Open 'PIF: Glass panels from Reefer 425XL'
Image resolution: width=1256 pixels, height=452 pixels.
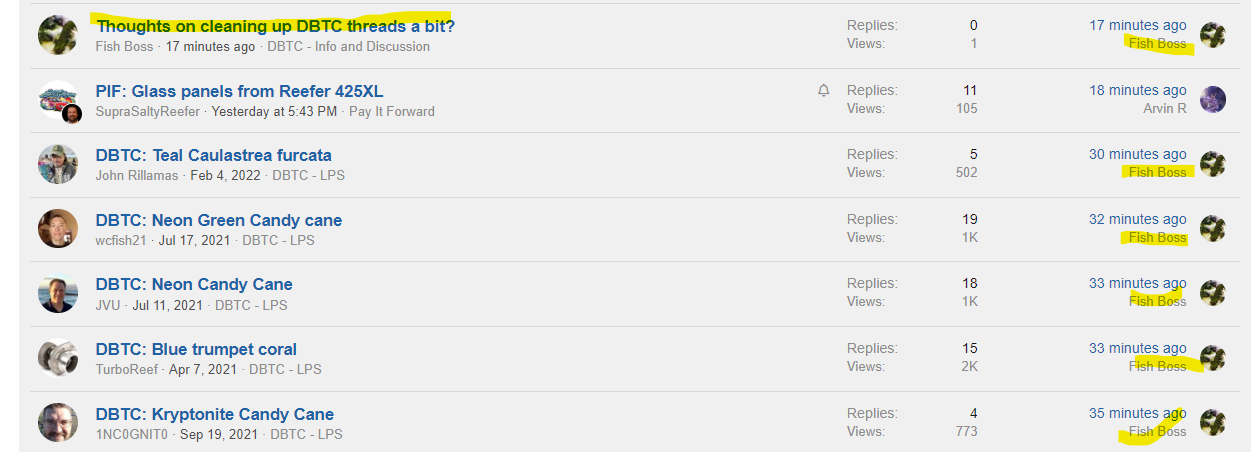click(x=239, y=91)
